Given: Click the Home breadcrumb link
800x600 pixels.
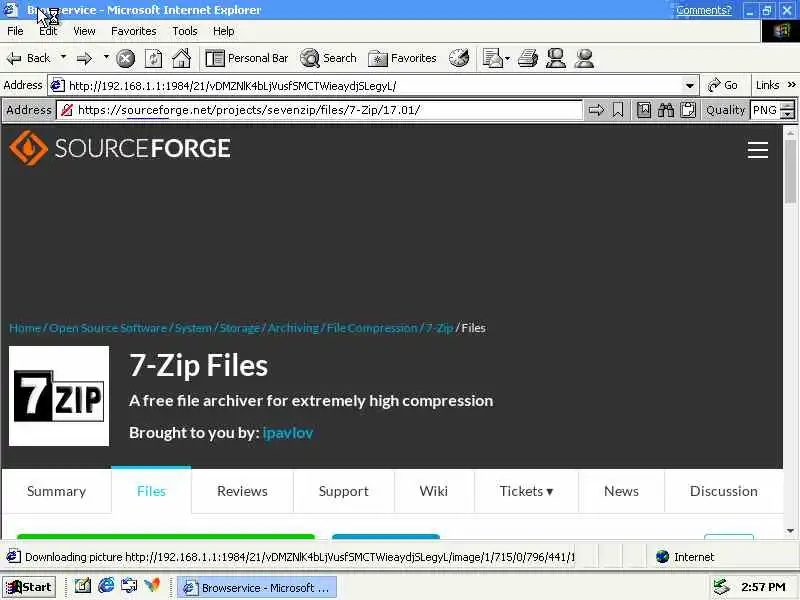Looking at the screenshot, I should pyautogui.click(x=25, y=328).
